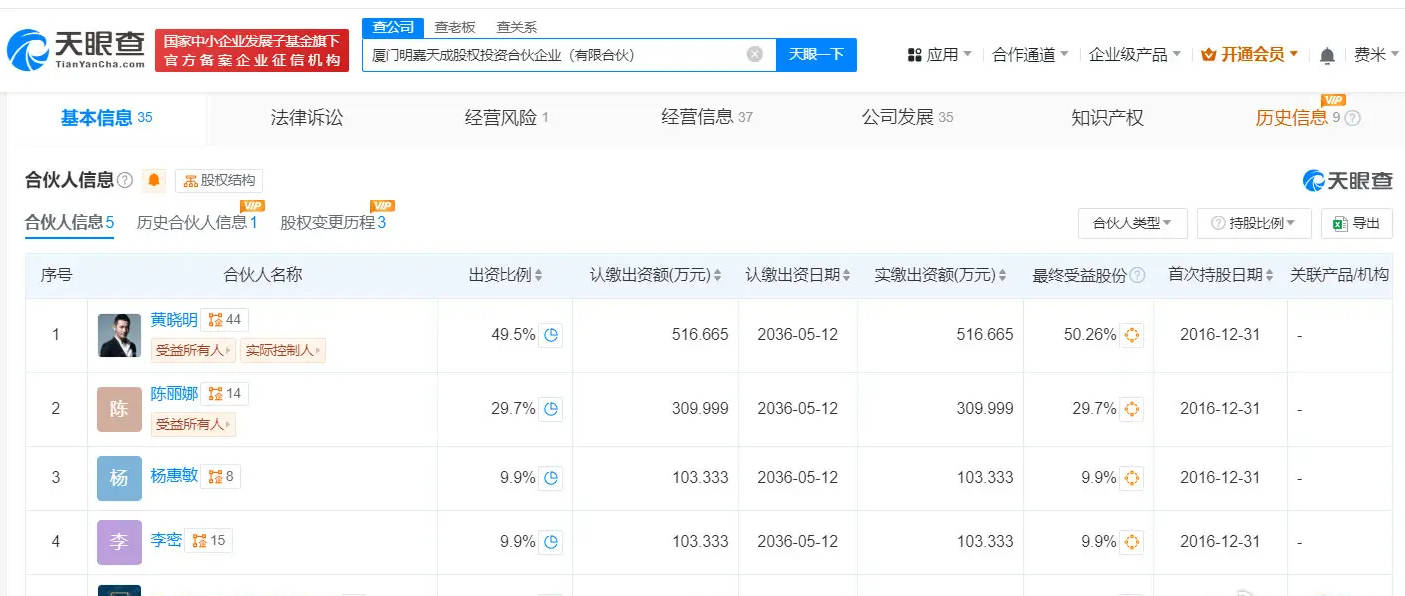Screen dimensions: 1405x596
Task: Click the 受益所有人 tag for 陈丽娜
Action: [x=194, y=424]
